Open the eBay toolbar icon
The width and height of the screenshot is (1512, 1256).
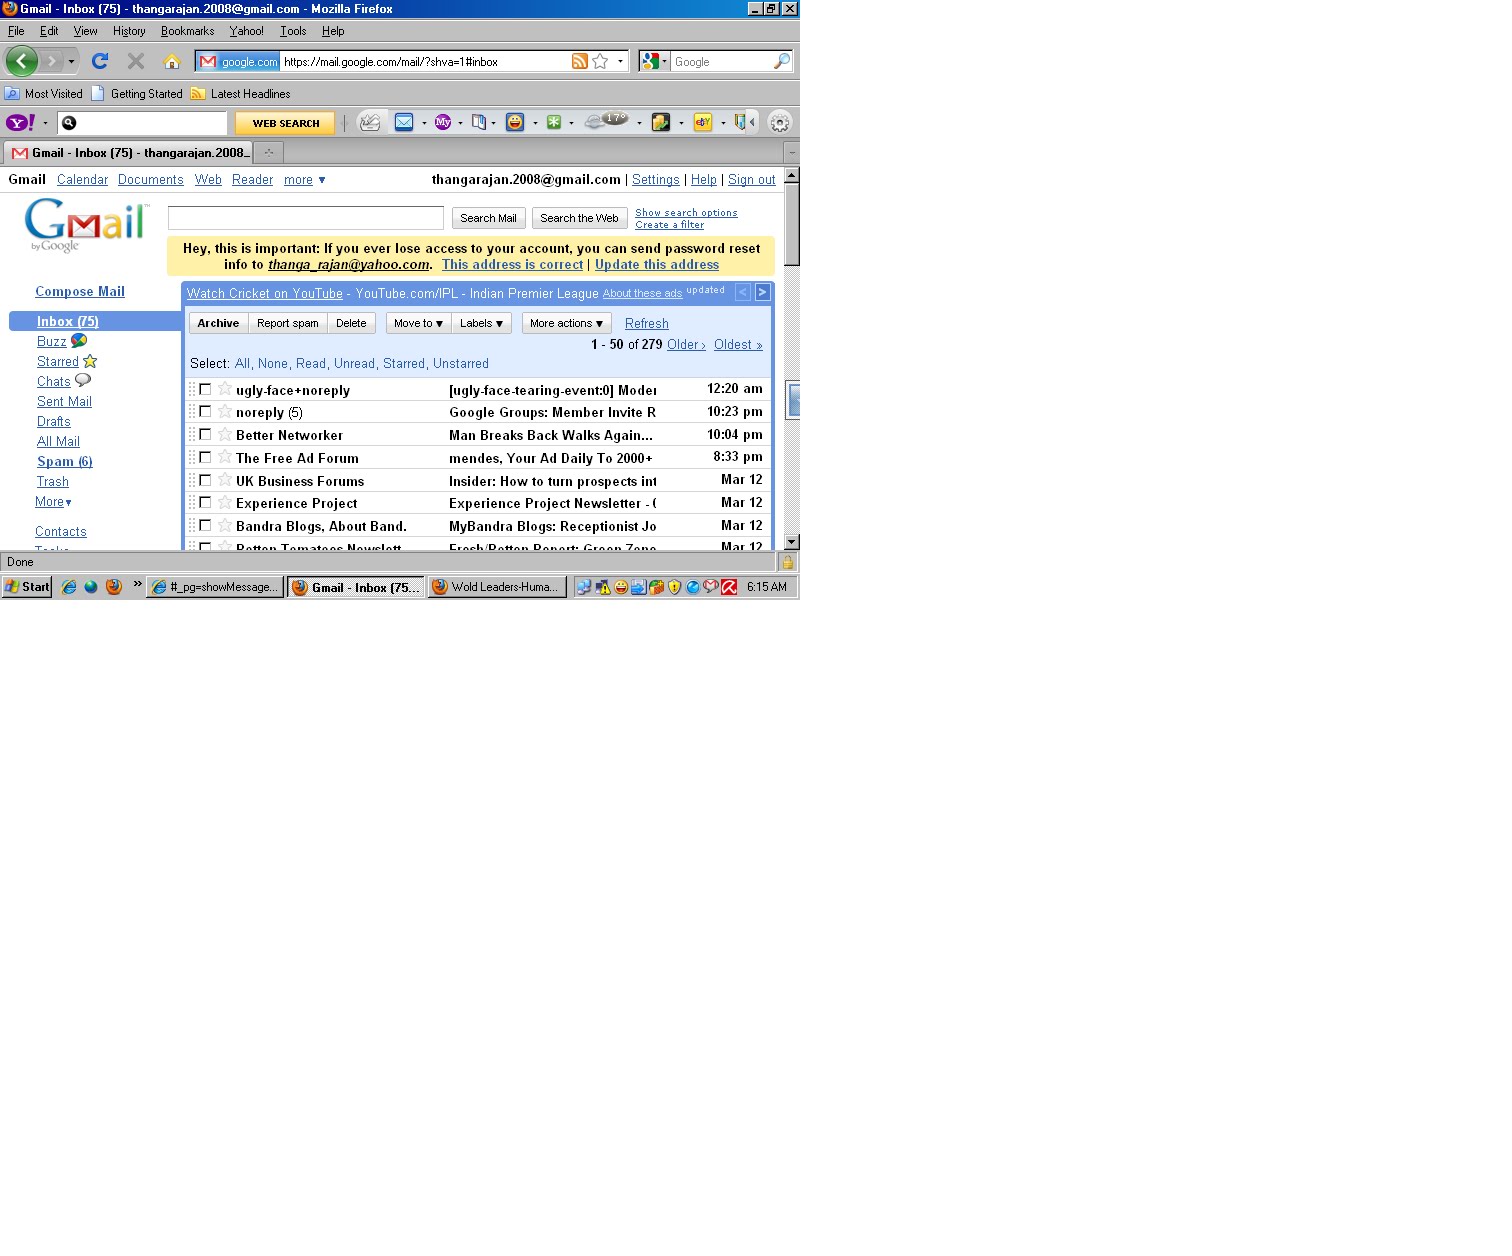[703, 122]
